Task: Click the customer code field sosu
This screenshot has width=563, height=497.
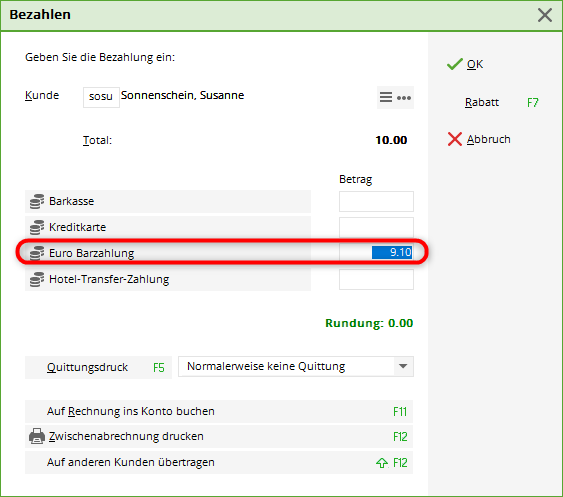Action: pos(101,97)
